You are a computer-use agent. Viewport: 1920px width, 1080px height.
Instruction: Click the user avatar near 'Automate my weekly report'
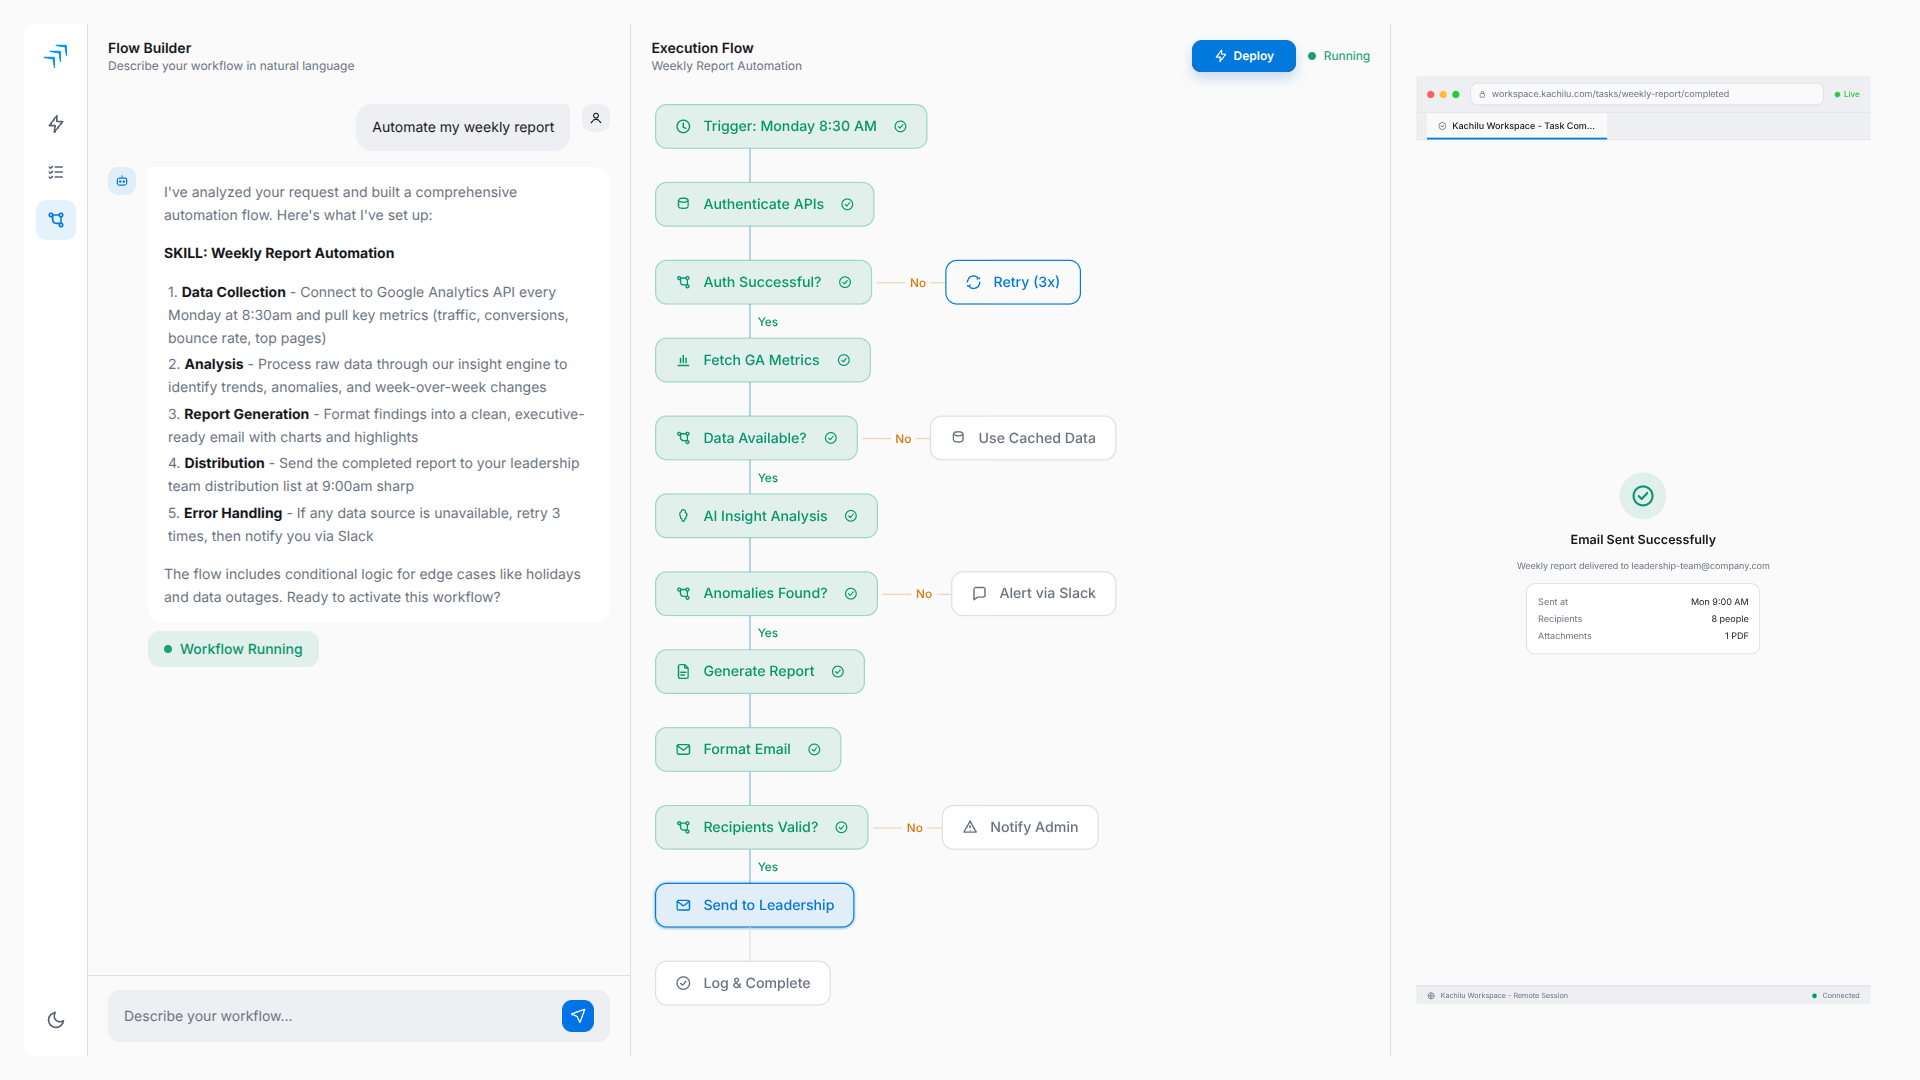click(x=596, y=118)
